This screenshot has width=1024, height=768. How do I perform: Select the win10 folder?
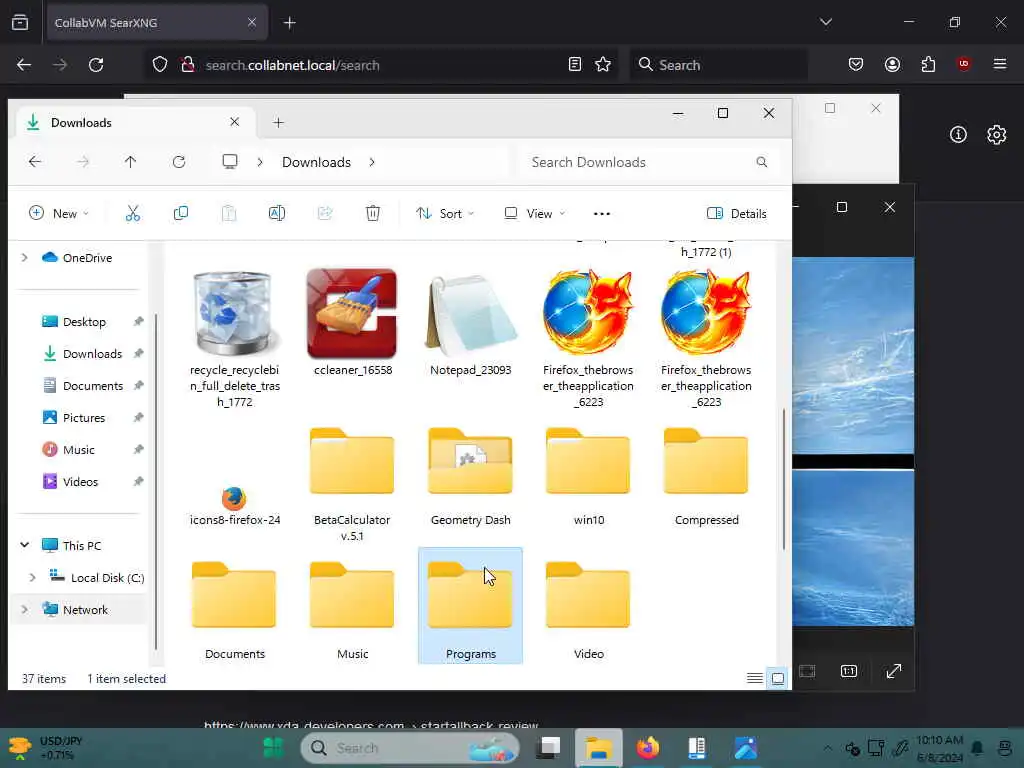tap(588, 477)
